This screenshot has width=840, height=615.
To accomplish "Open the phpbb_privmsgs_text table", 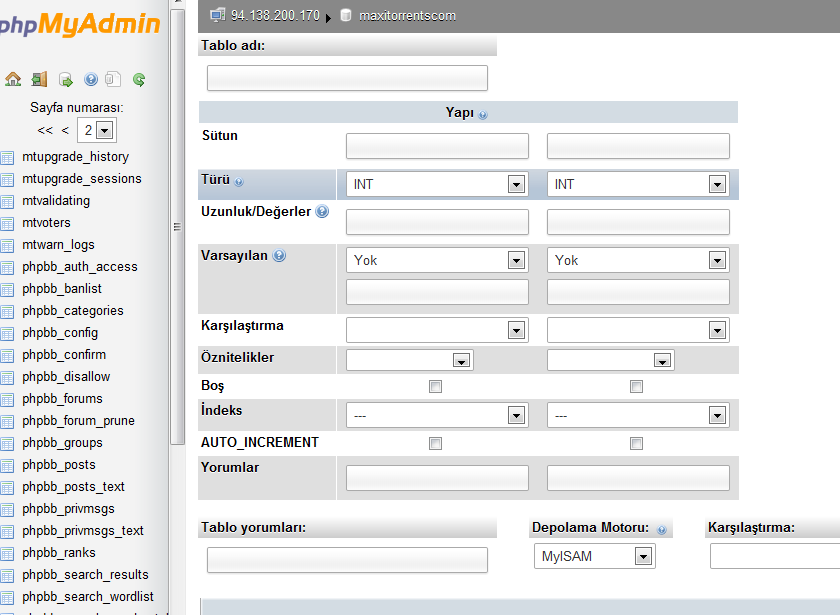I will tap(82, 531).
